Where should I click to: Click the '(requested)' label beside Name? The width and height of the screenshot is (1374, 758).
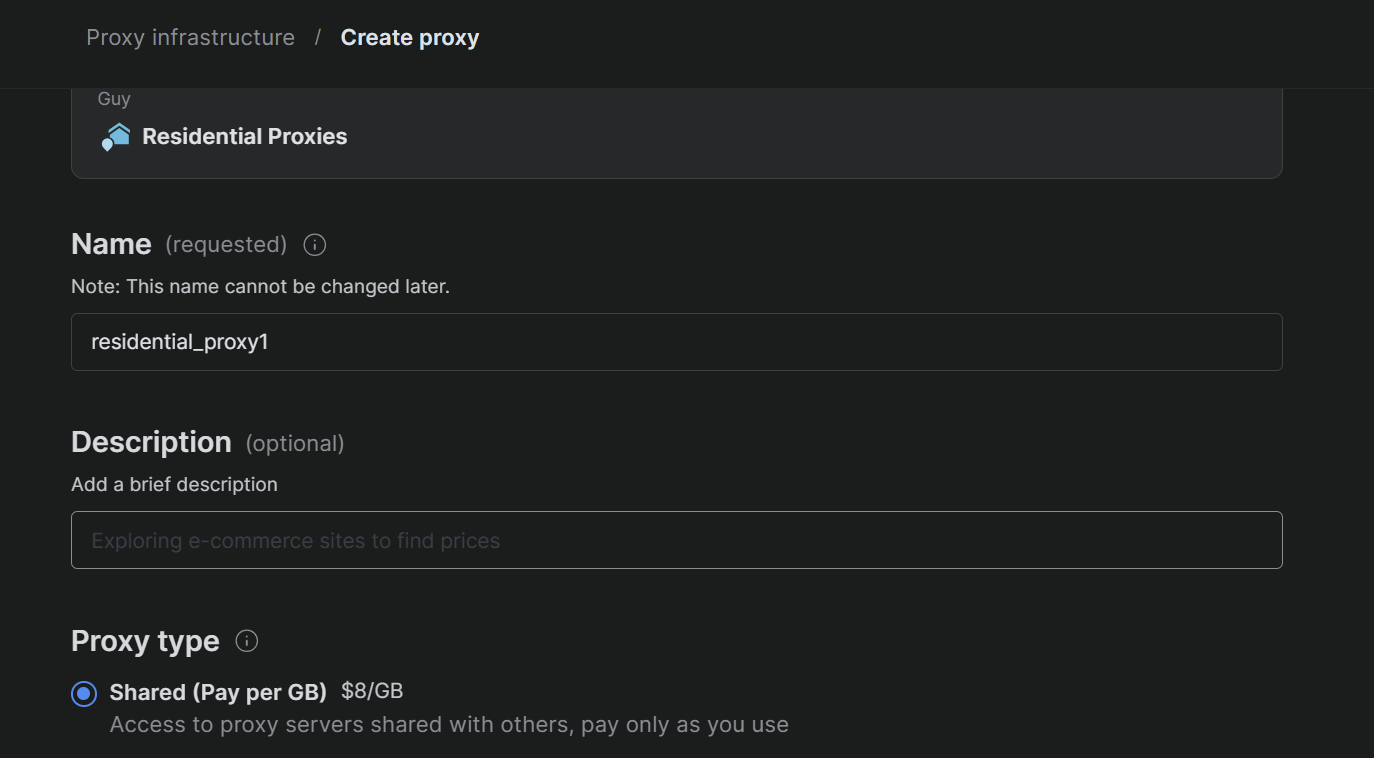pos(226,245)
